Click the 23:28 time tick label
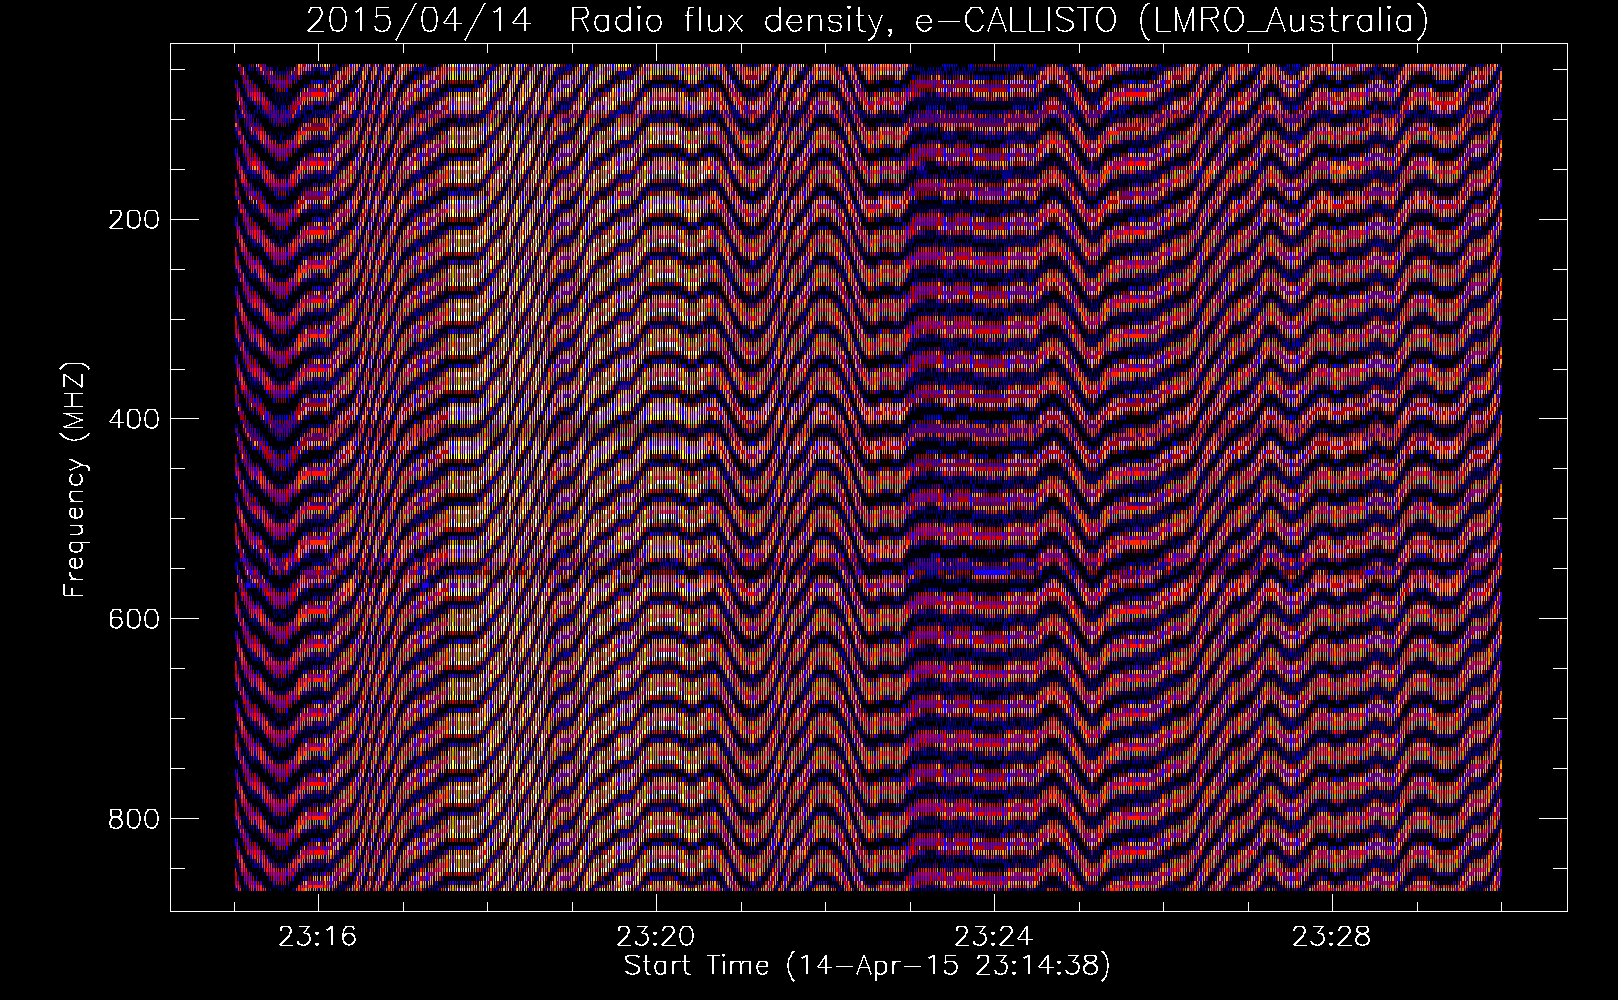Viewport: 1618px width, 1000px height. click(x=1332, y=937)
